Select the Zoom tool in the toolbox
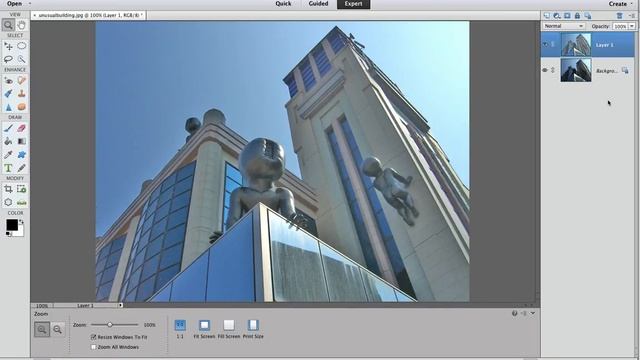 coord(8,25)
